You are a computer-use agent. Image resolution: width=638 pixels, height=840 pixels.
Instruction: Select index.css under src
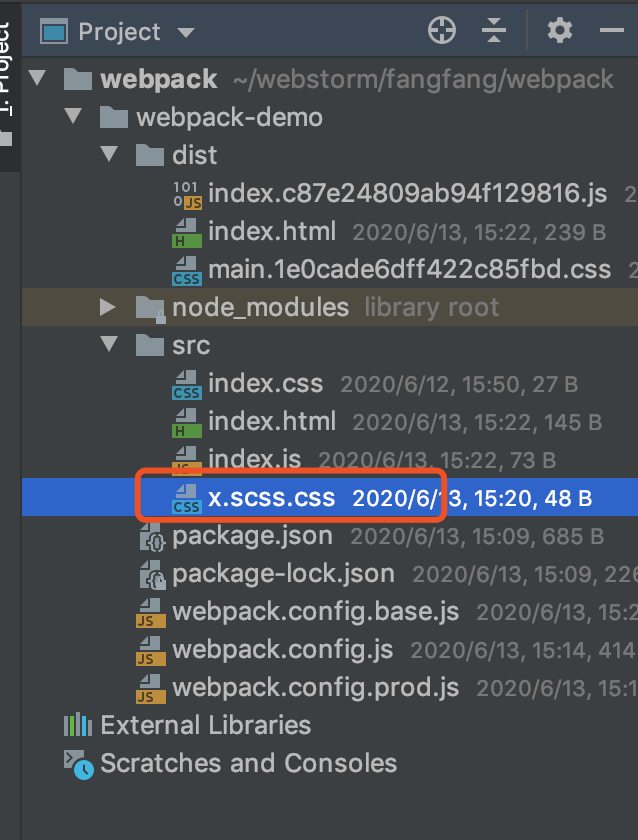(x=265, y=383)
